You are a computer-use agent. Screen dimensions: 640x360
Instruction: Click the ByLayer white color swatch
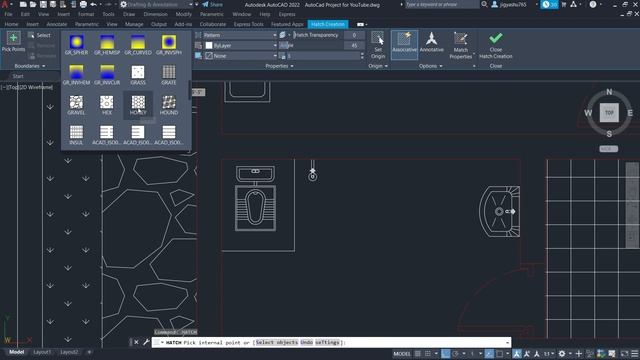click(x=209, y=46)
